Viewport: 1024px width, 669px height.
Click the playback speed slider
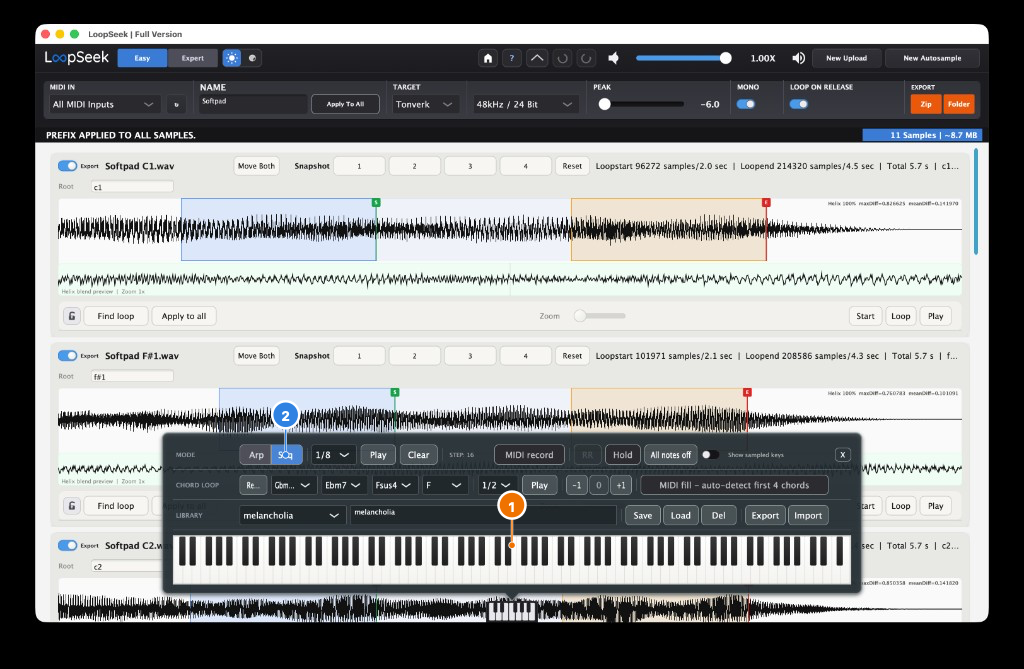683,58
